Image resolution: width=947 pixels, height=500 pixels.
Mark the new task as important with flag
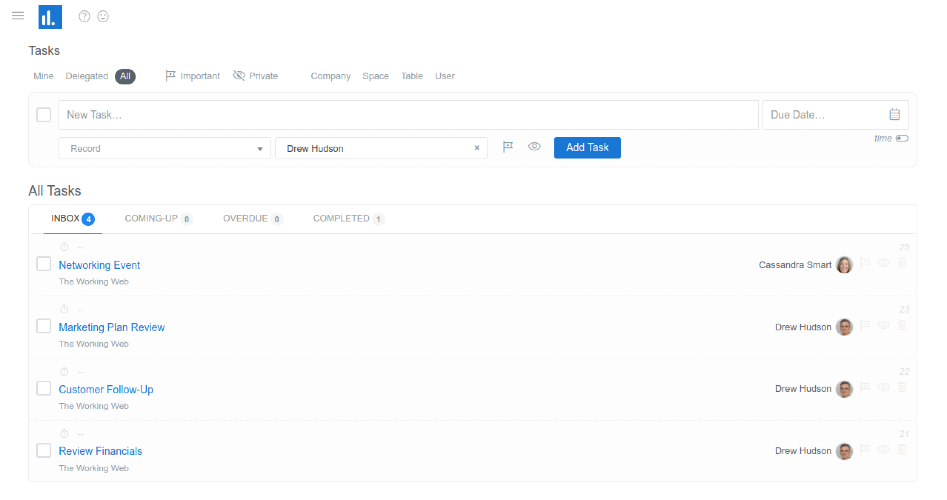(x=508, y=147)
